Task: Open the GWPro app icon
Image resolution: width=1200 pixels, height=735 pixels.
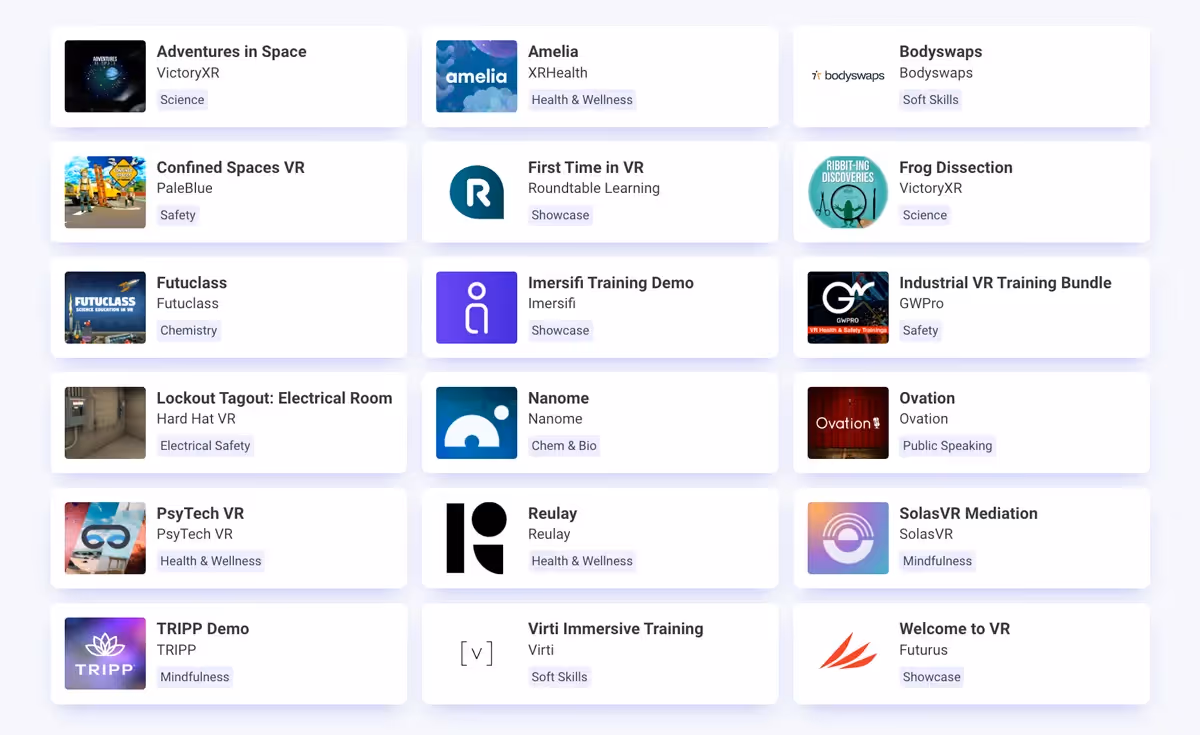Action: click(x=848, y=307)
